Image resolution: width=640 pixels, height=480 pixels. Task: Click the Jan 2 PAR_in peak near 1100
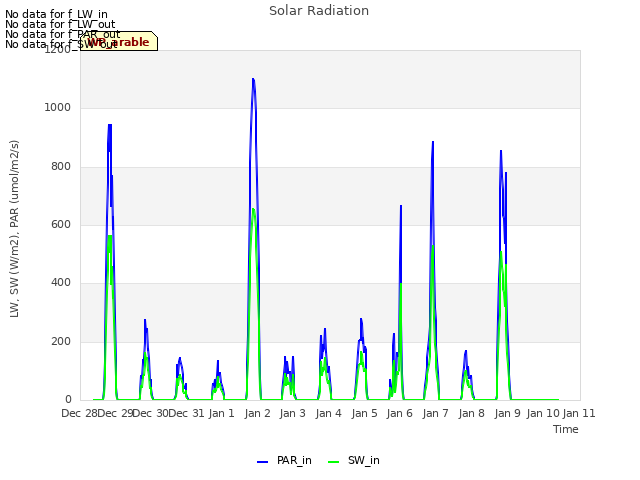253,79
